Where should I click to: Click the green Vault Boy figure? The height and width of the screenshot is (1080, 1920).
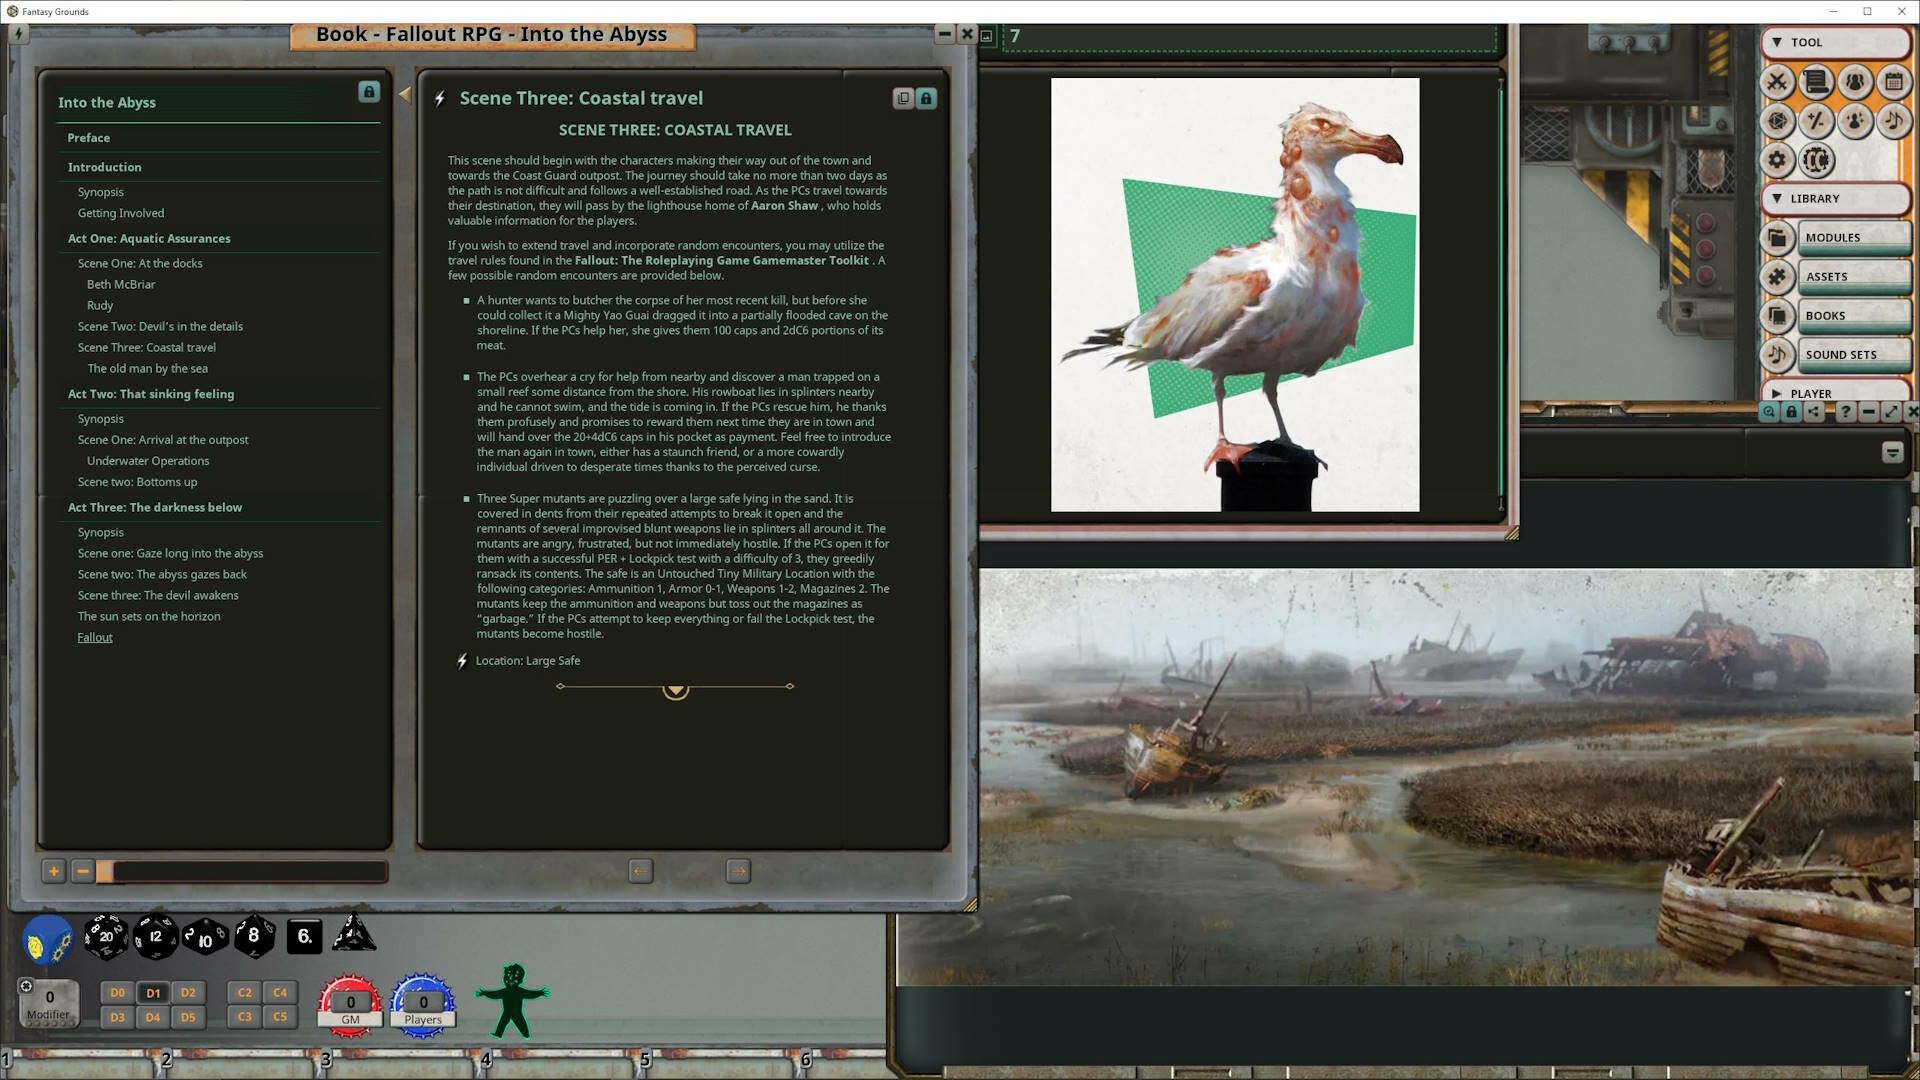512,1001
